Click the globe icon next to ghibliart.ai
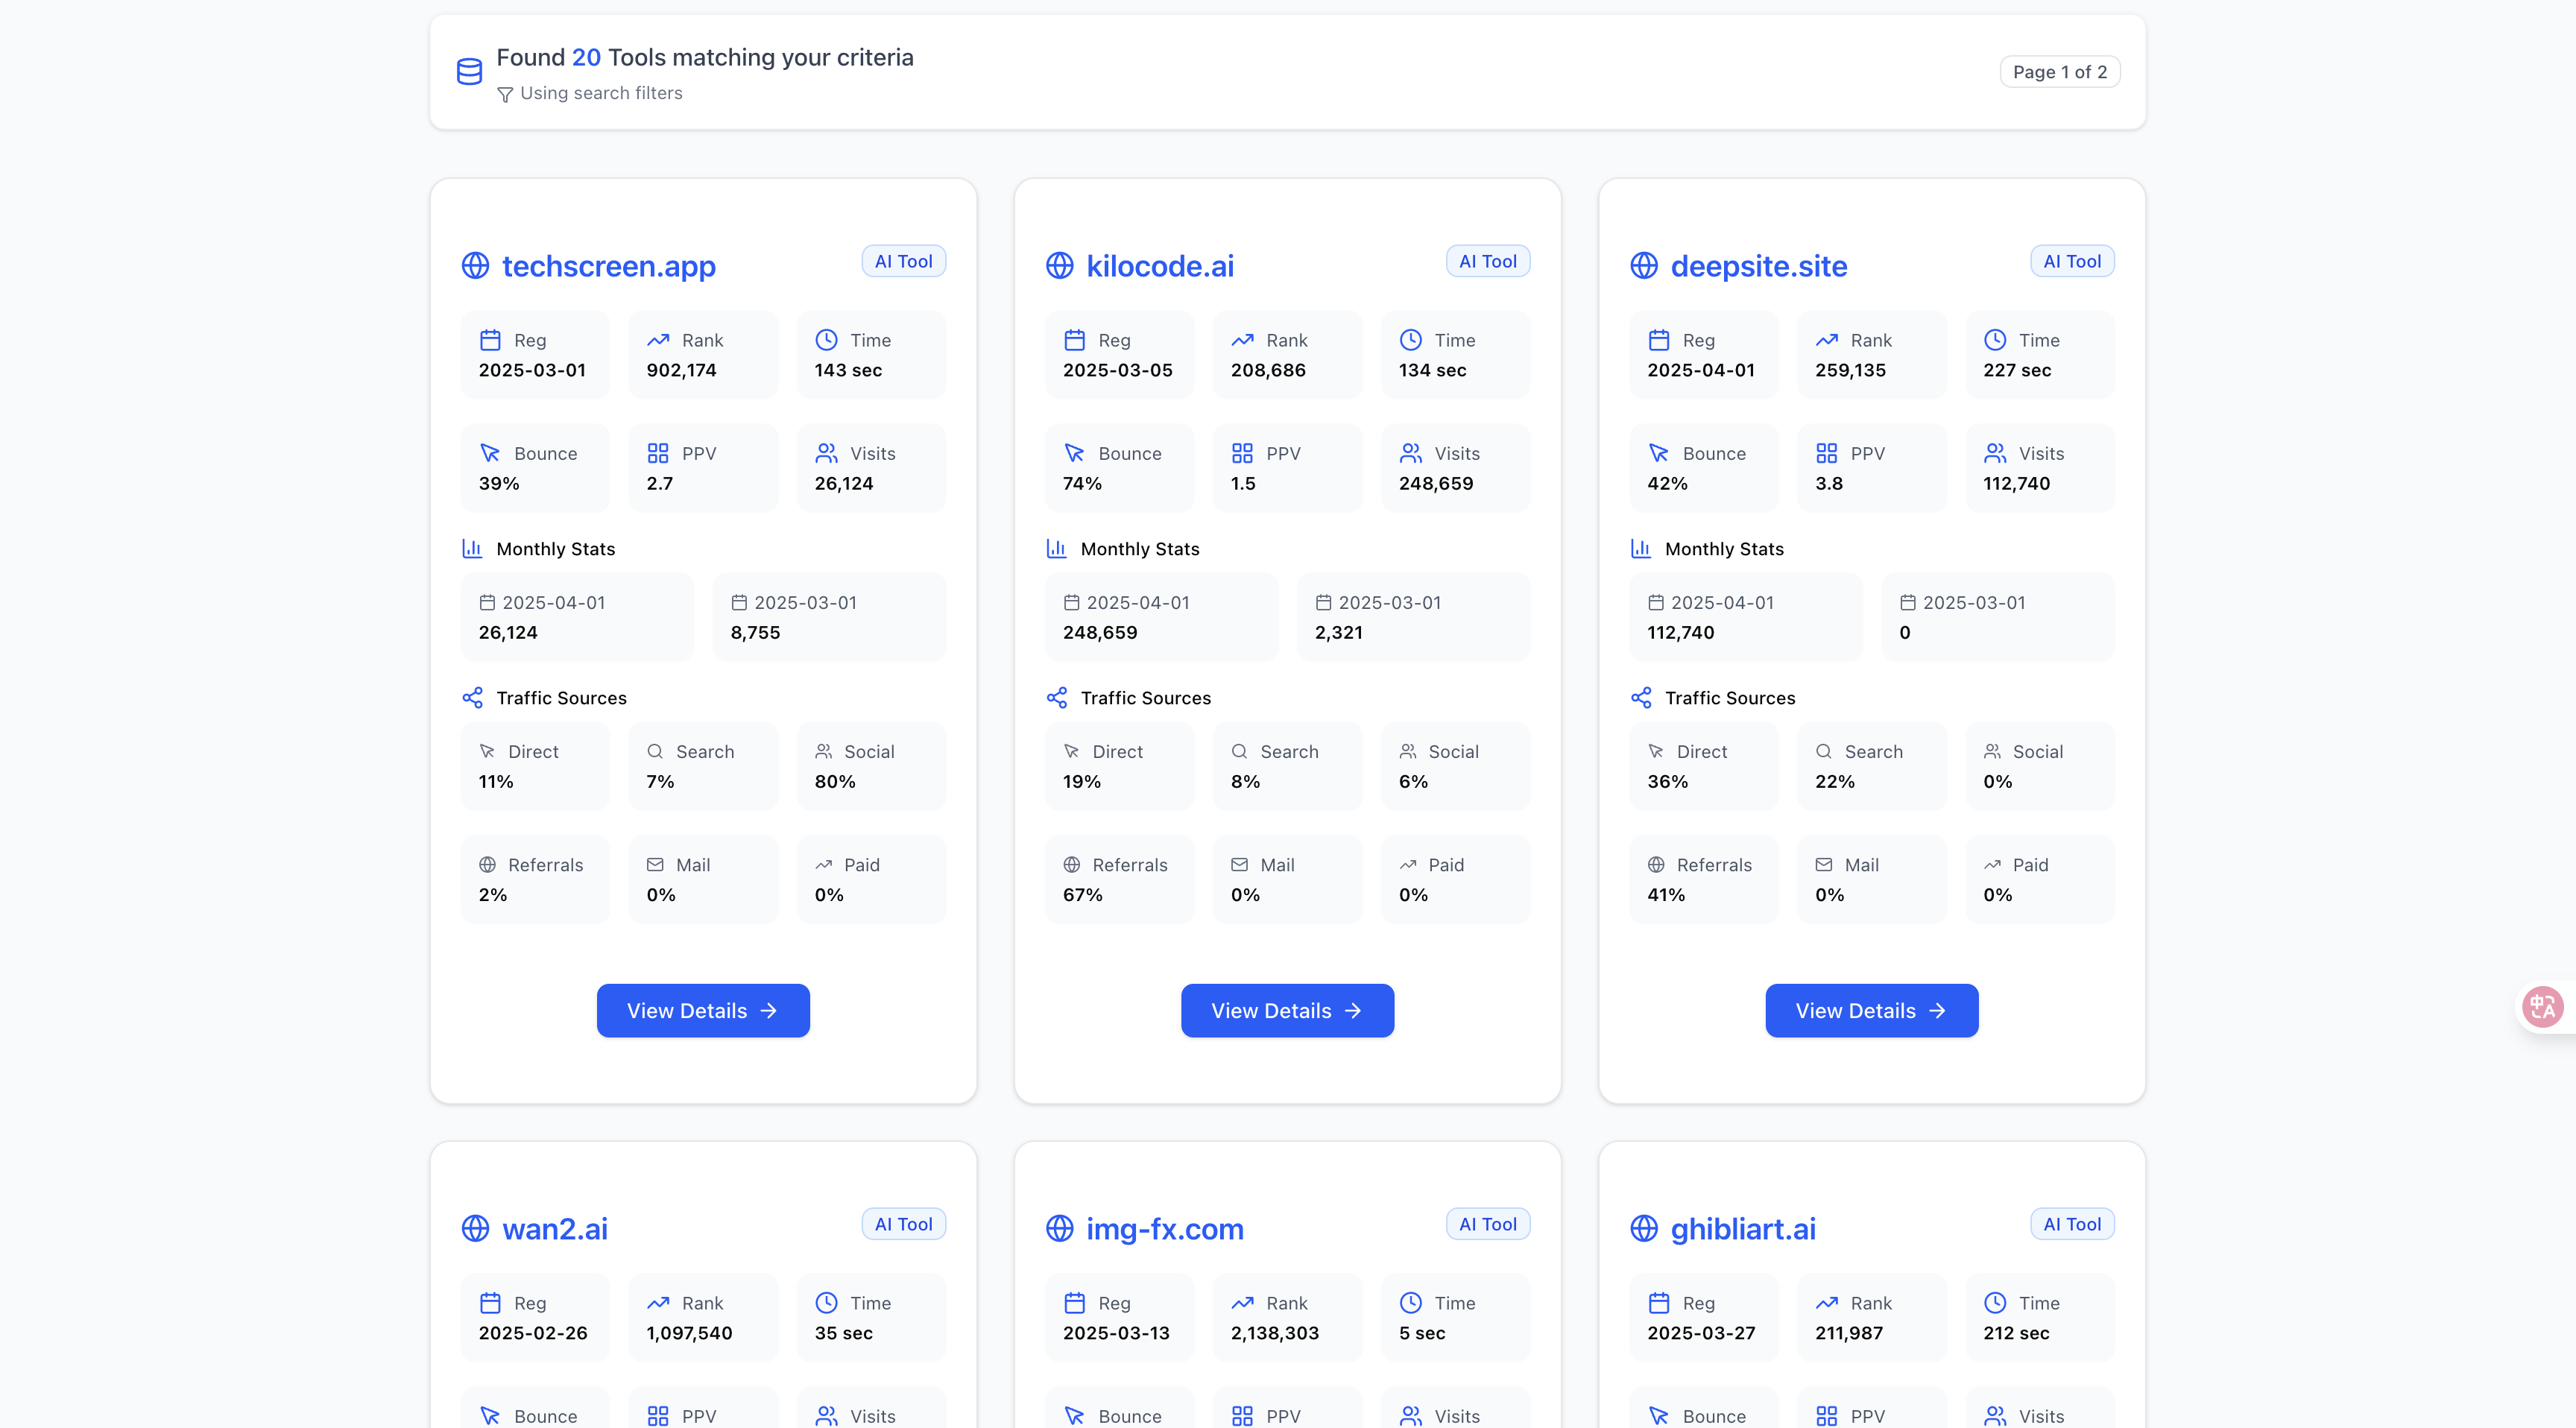Screen dimensions: 2576x1428 tap(1644, 1228)
